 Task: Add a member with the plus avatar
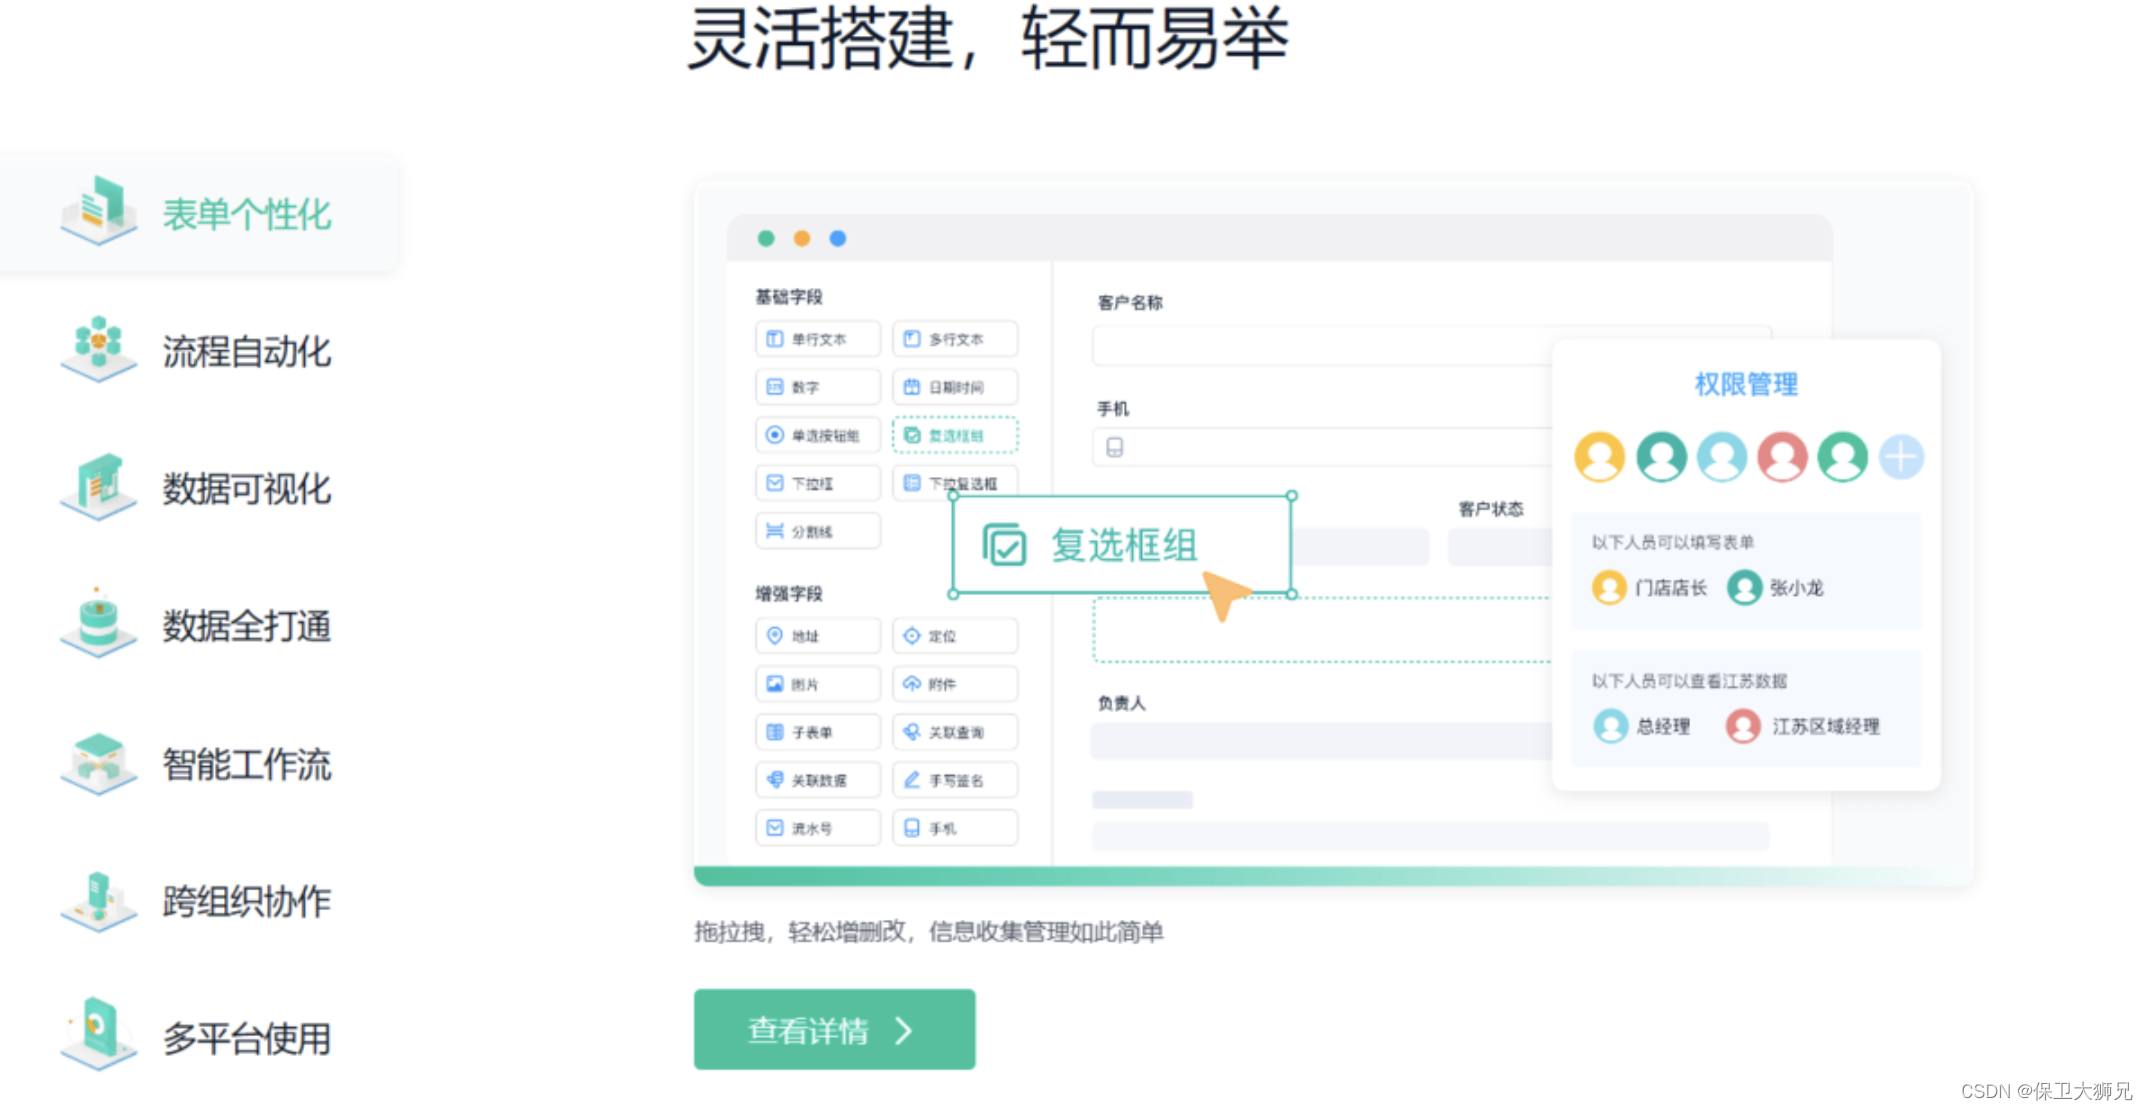coord(1900,457)
